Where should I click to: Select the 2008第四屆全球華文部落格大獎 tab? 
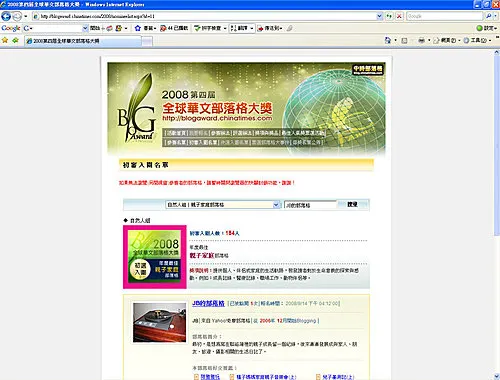83,41
